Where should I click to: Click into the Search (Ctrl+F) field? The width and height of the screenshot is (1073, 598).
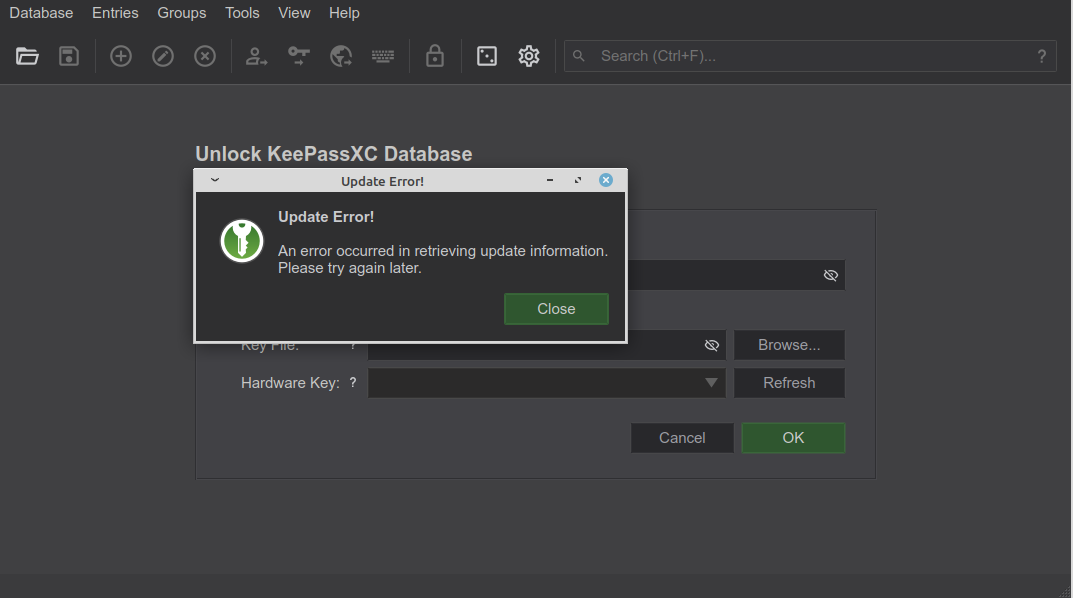(810, 56)
